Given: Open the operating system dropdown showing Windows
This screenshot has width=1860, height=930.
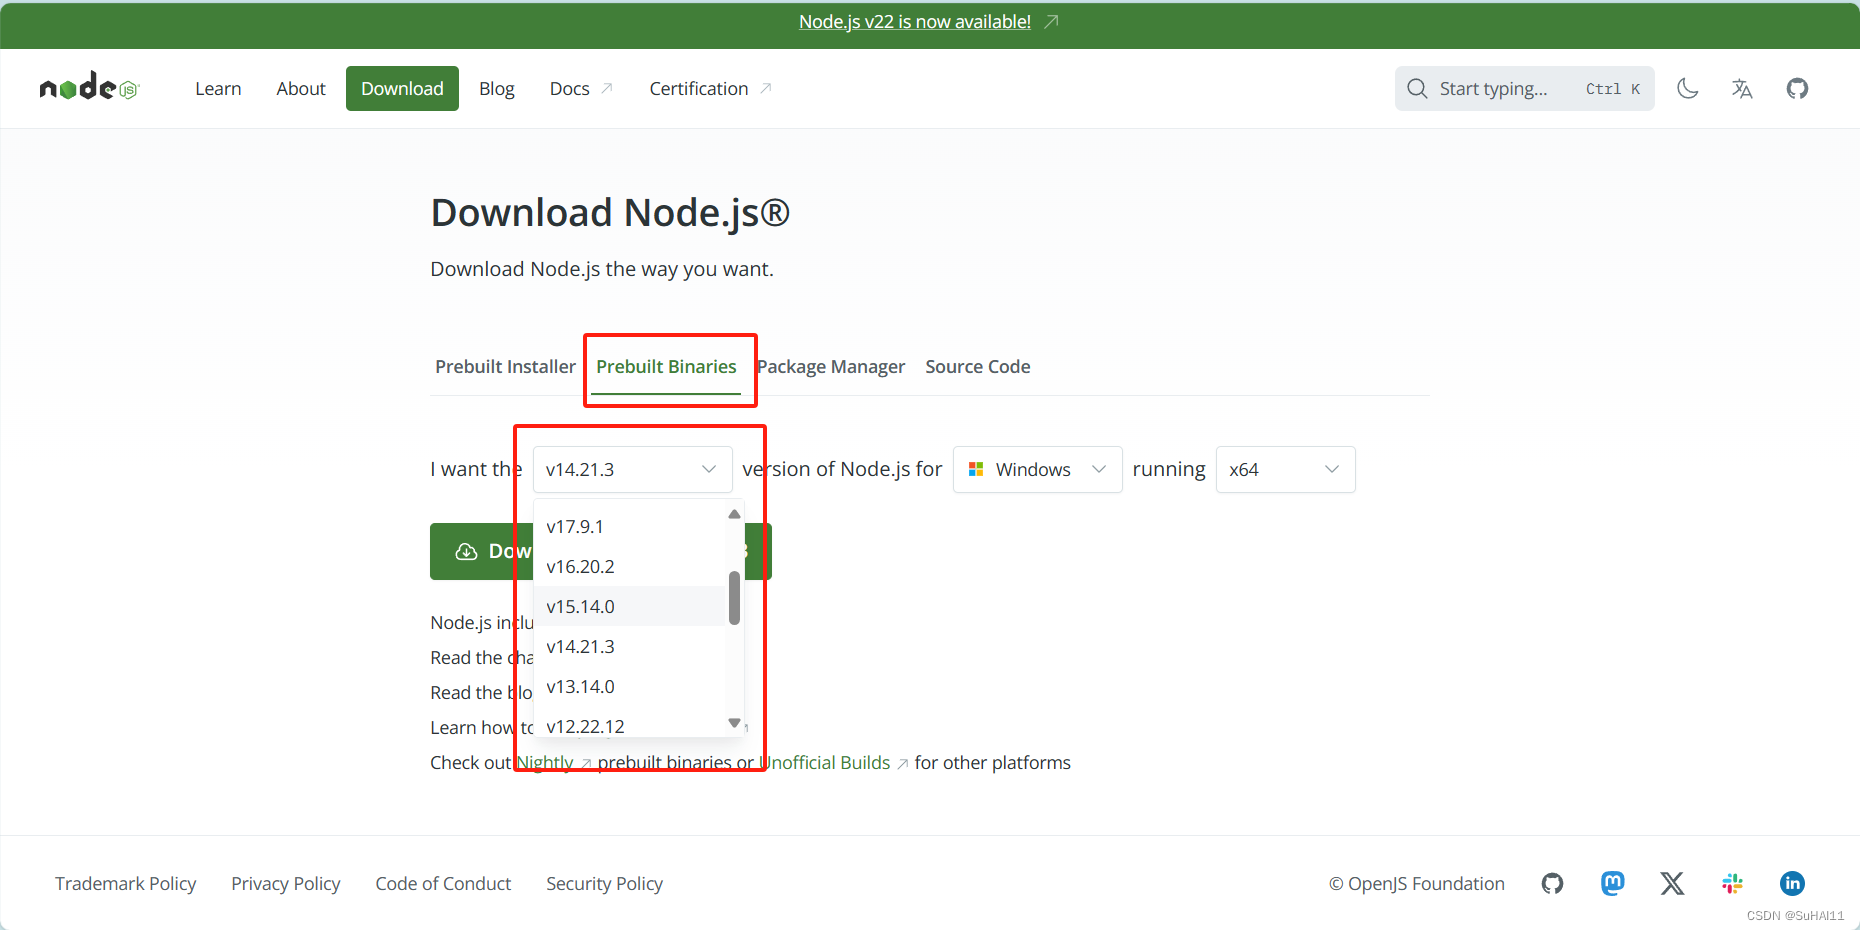Looking at the screenshot, I should tap(1037, 469).
